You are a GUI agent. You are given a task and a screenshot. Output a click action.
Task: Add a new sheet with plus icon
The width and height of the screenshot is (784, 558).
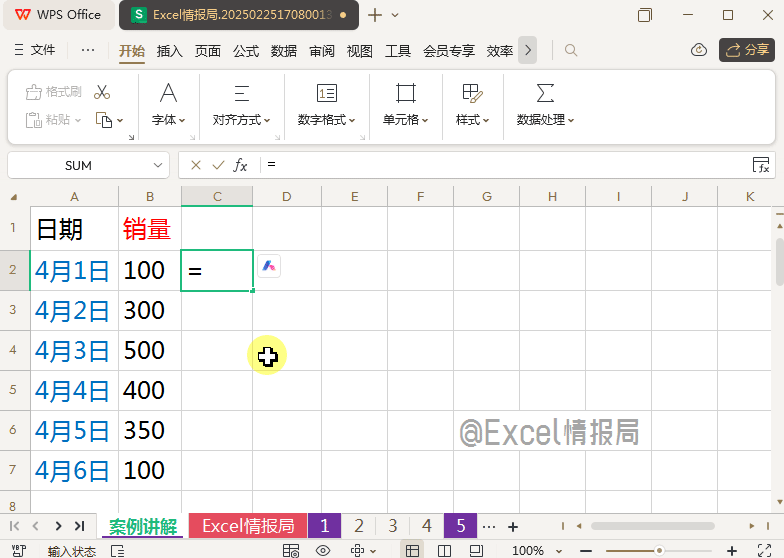tap(513, 526)
